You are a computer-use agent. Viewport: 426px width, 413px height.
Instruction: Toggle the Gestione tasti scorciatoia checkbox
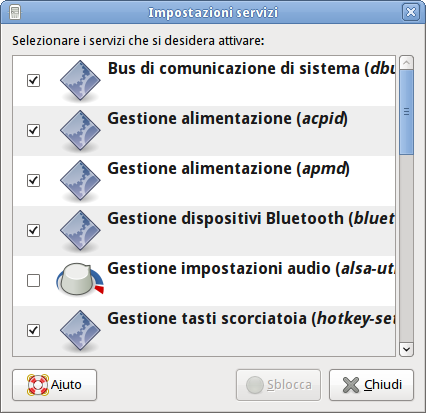coord(33,330)
